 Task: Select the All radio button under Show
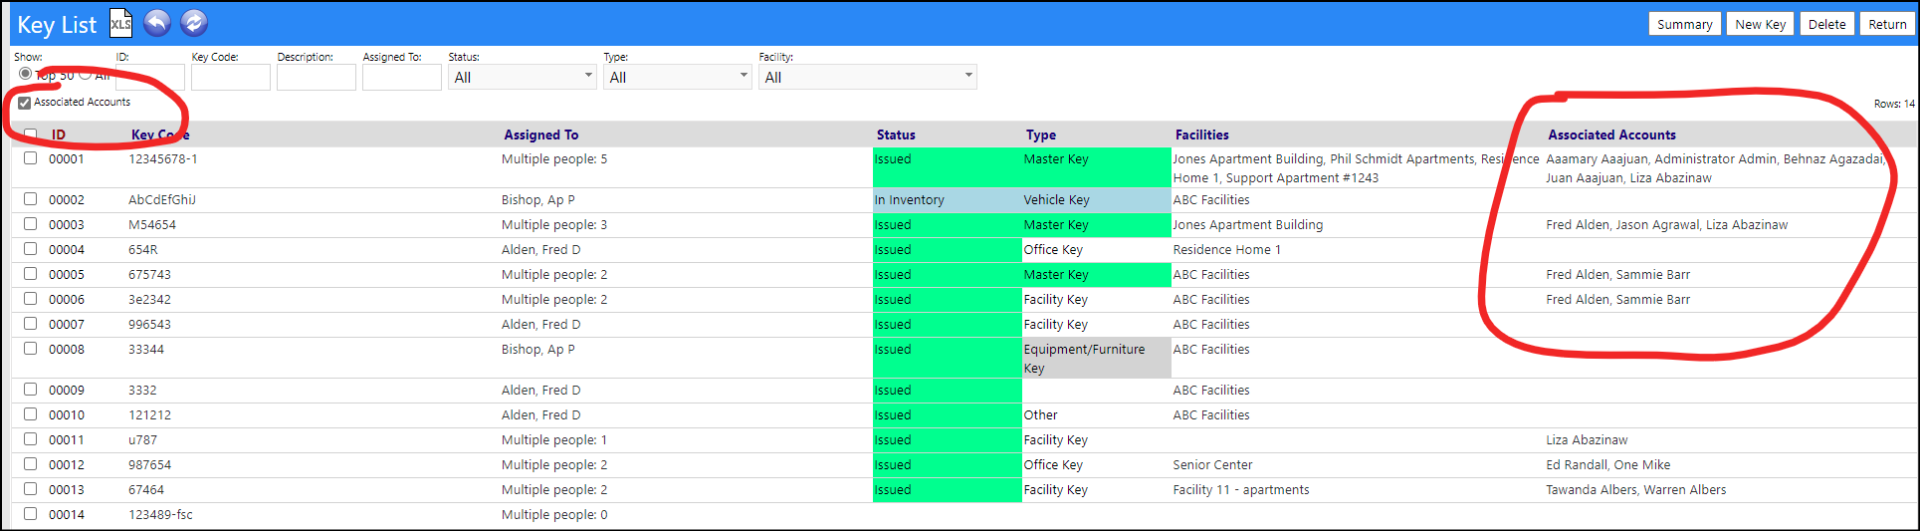tap(85, 74)
